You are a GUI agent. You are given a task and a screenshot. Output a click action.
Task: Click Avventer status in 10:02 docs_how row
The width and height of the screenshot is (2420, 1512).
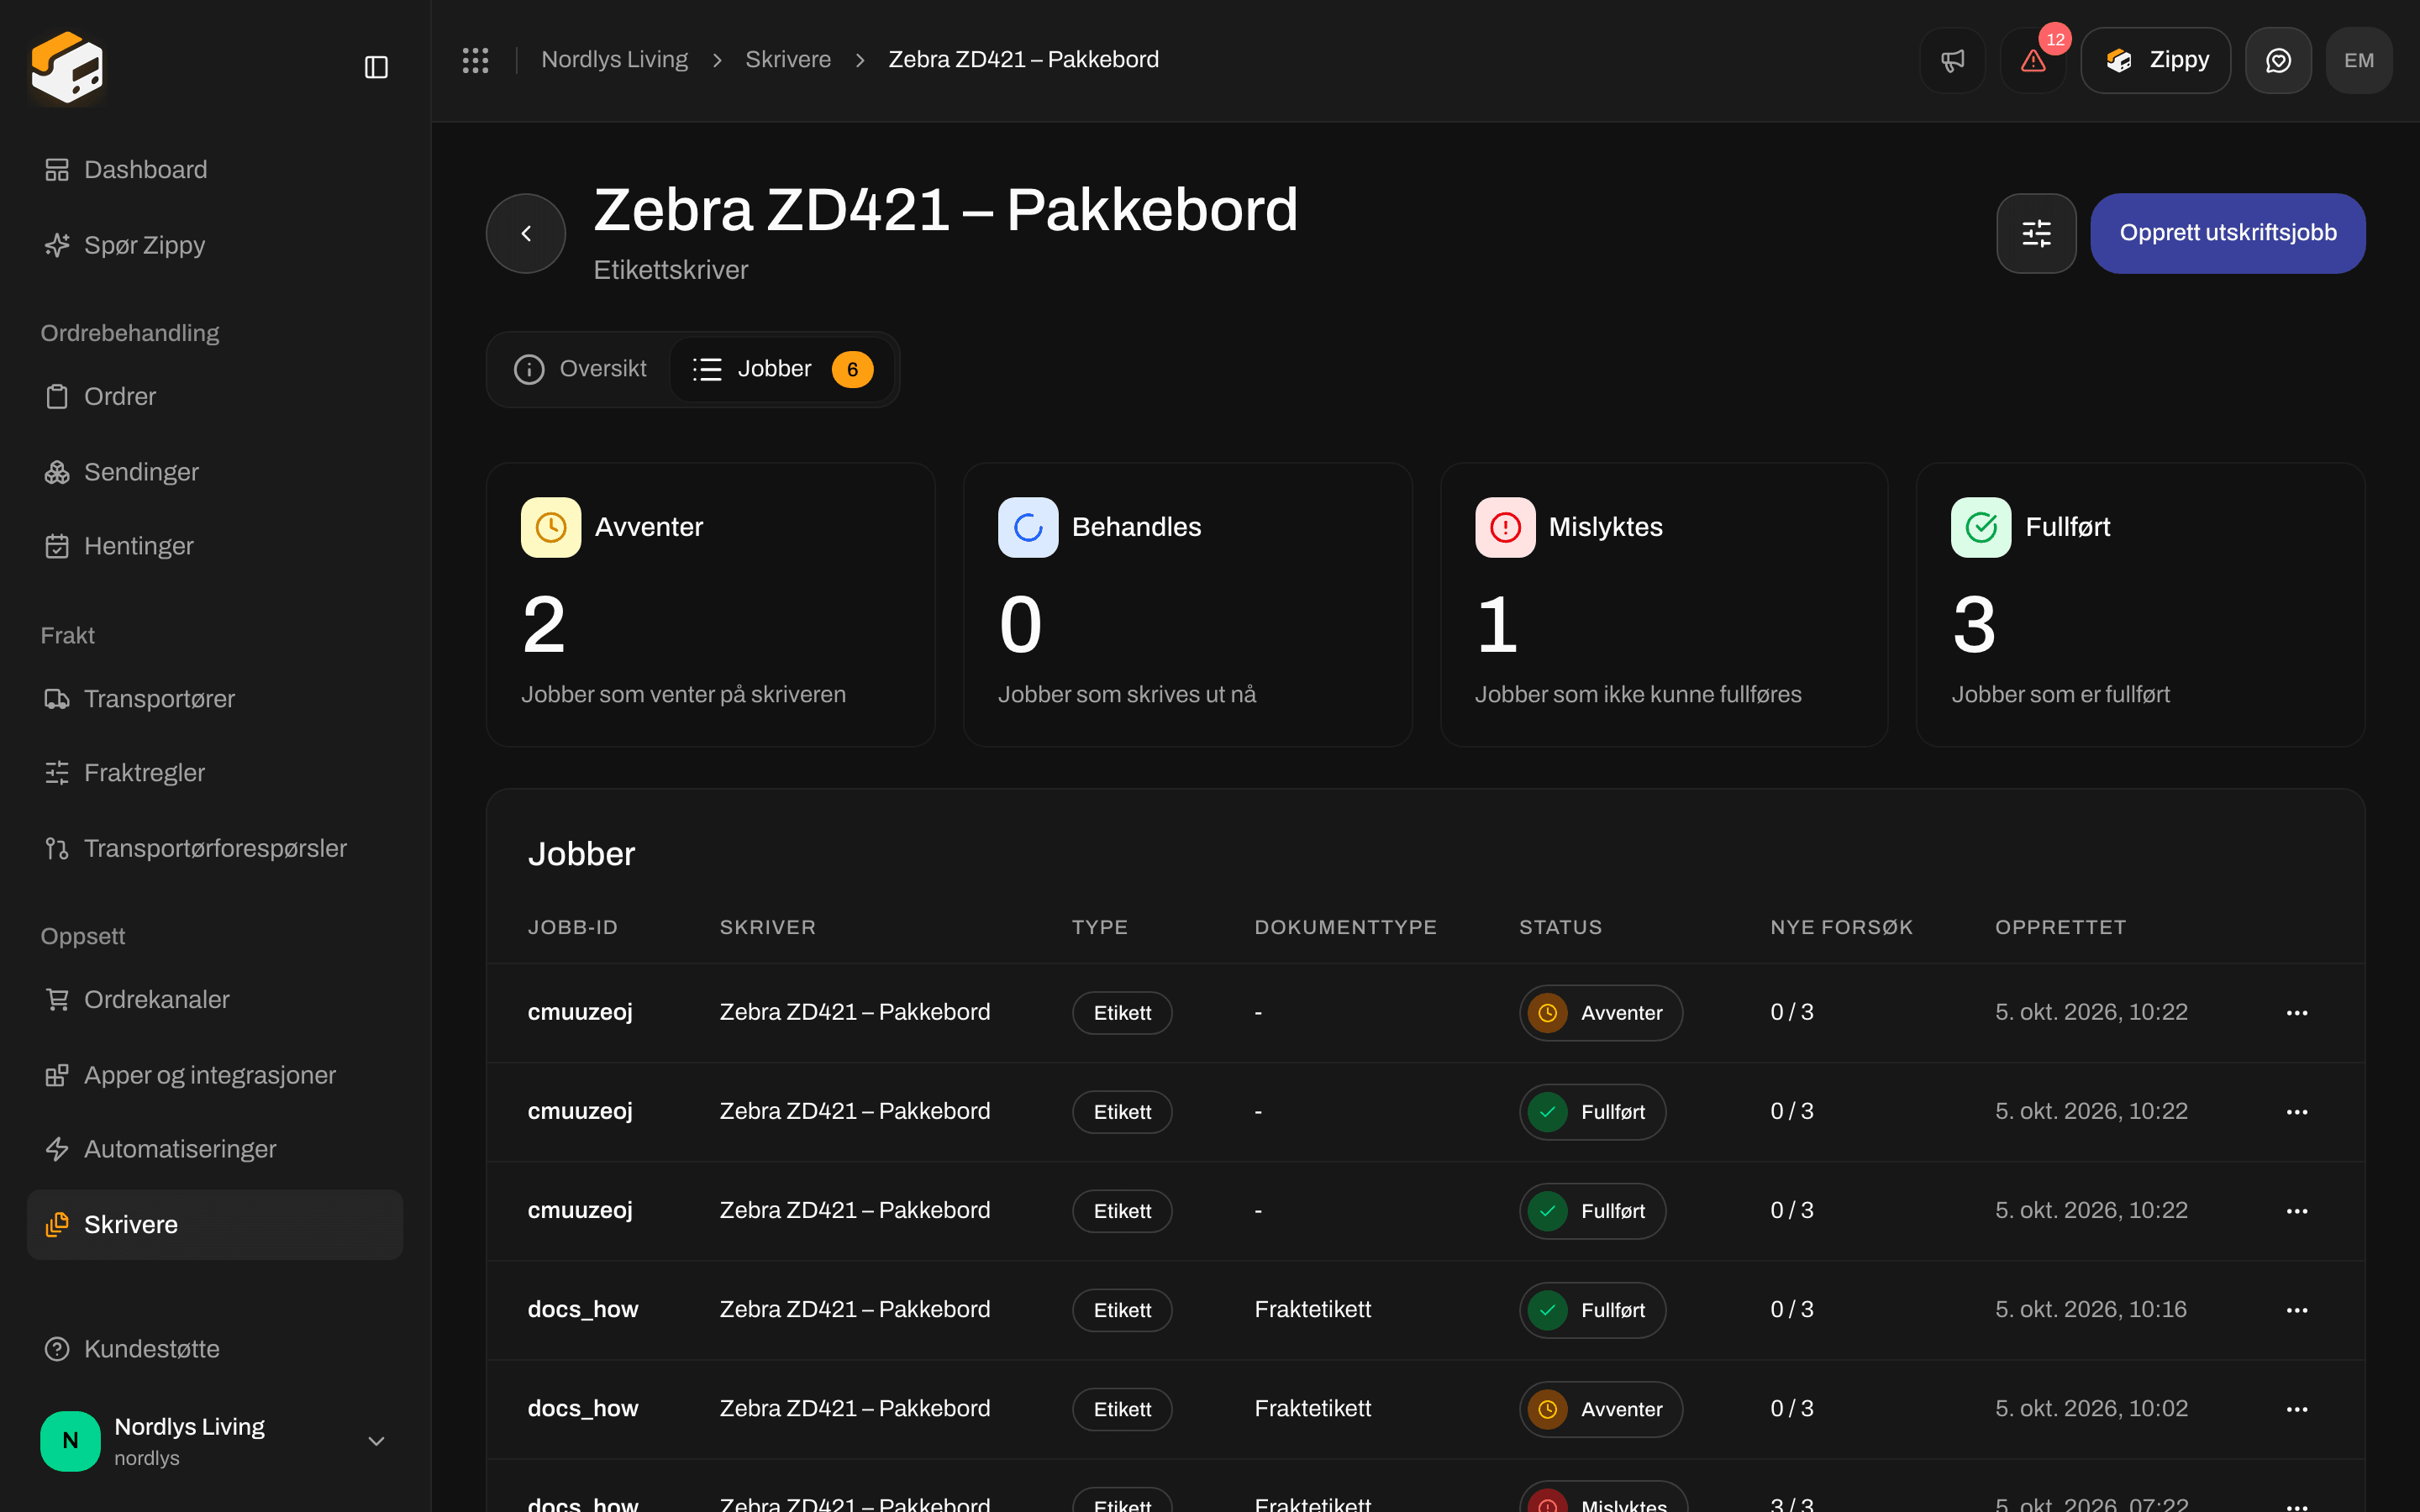coord(1601,1409)
